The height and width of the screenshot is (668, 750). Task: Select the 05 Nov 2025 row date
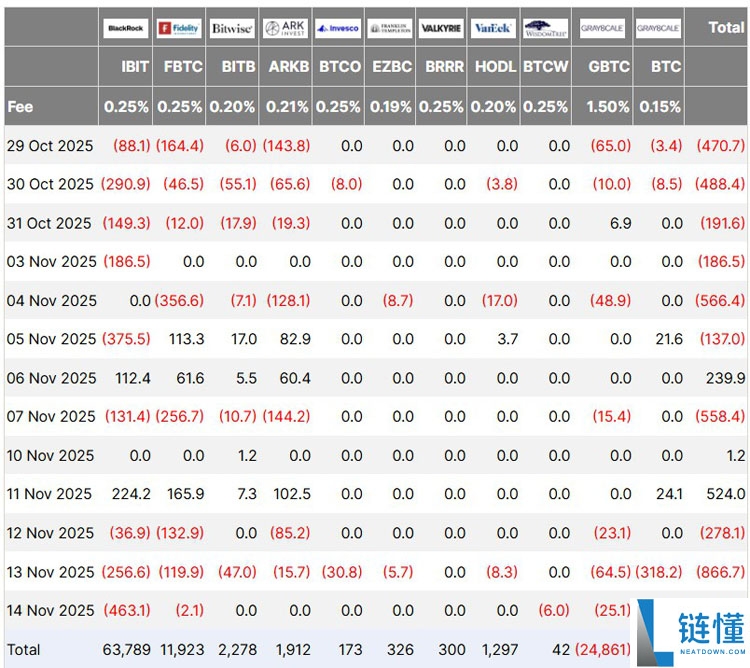(52, 339)
